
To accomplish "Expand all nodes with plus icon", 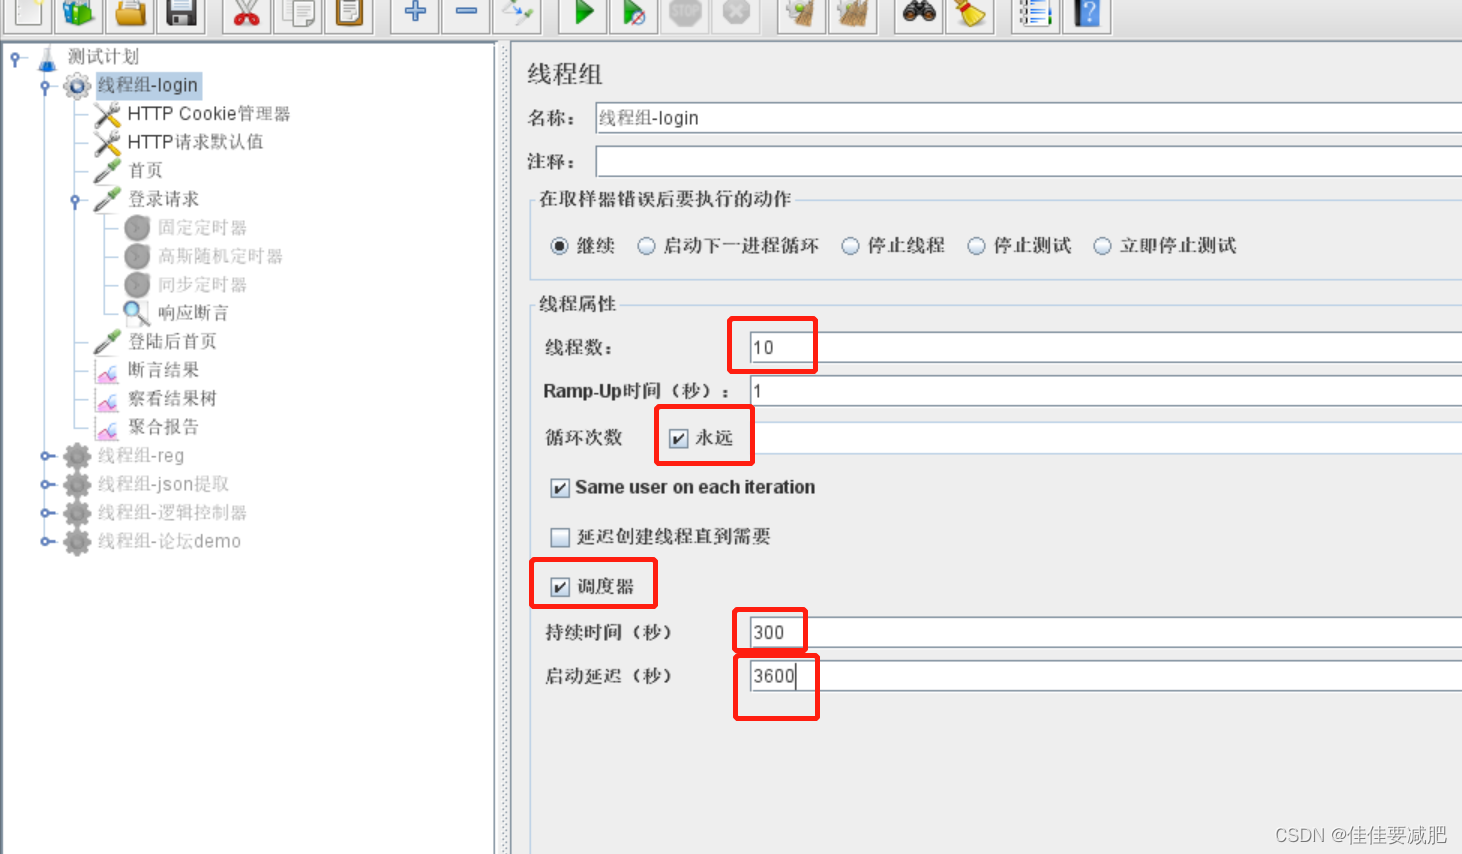I will tap(415, 12).
